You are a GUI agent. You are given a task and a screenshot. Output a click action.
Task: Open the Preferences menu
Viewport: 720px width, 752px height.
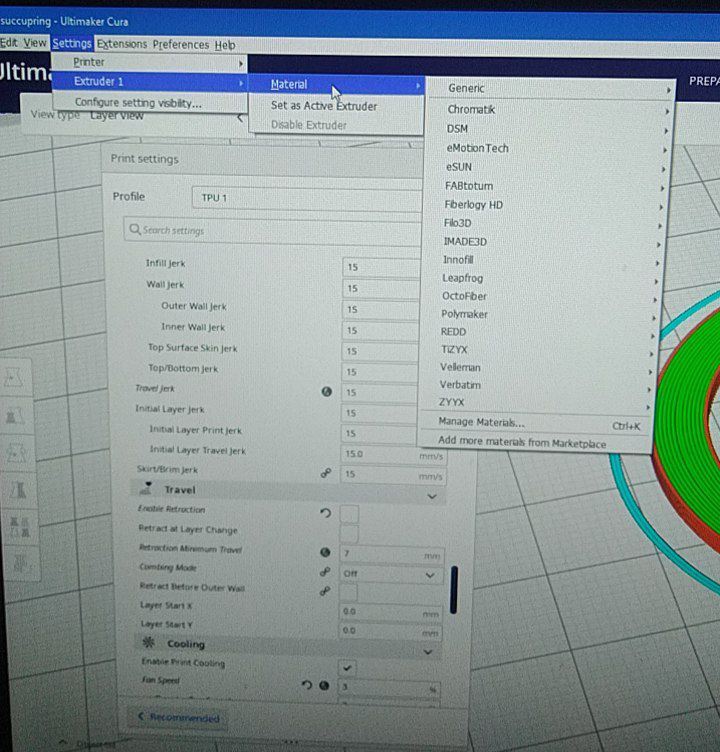[x=181, y=45]
